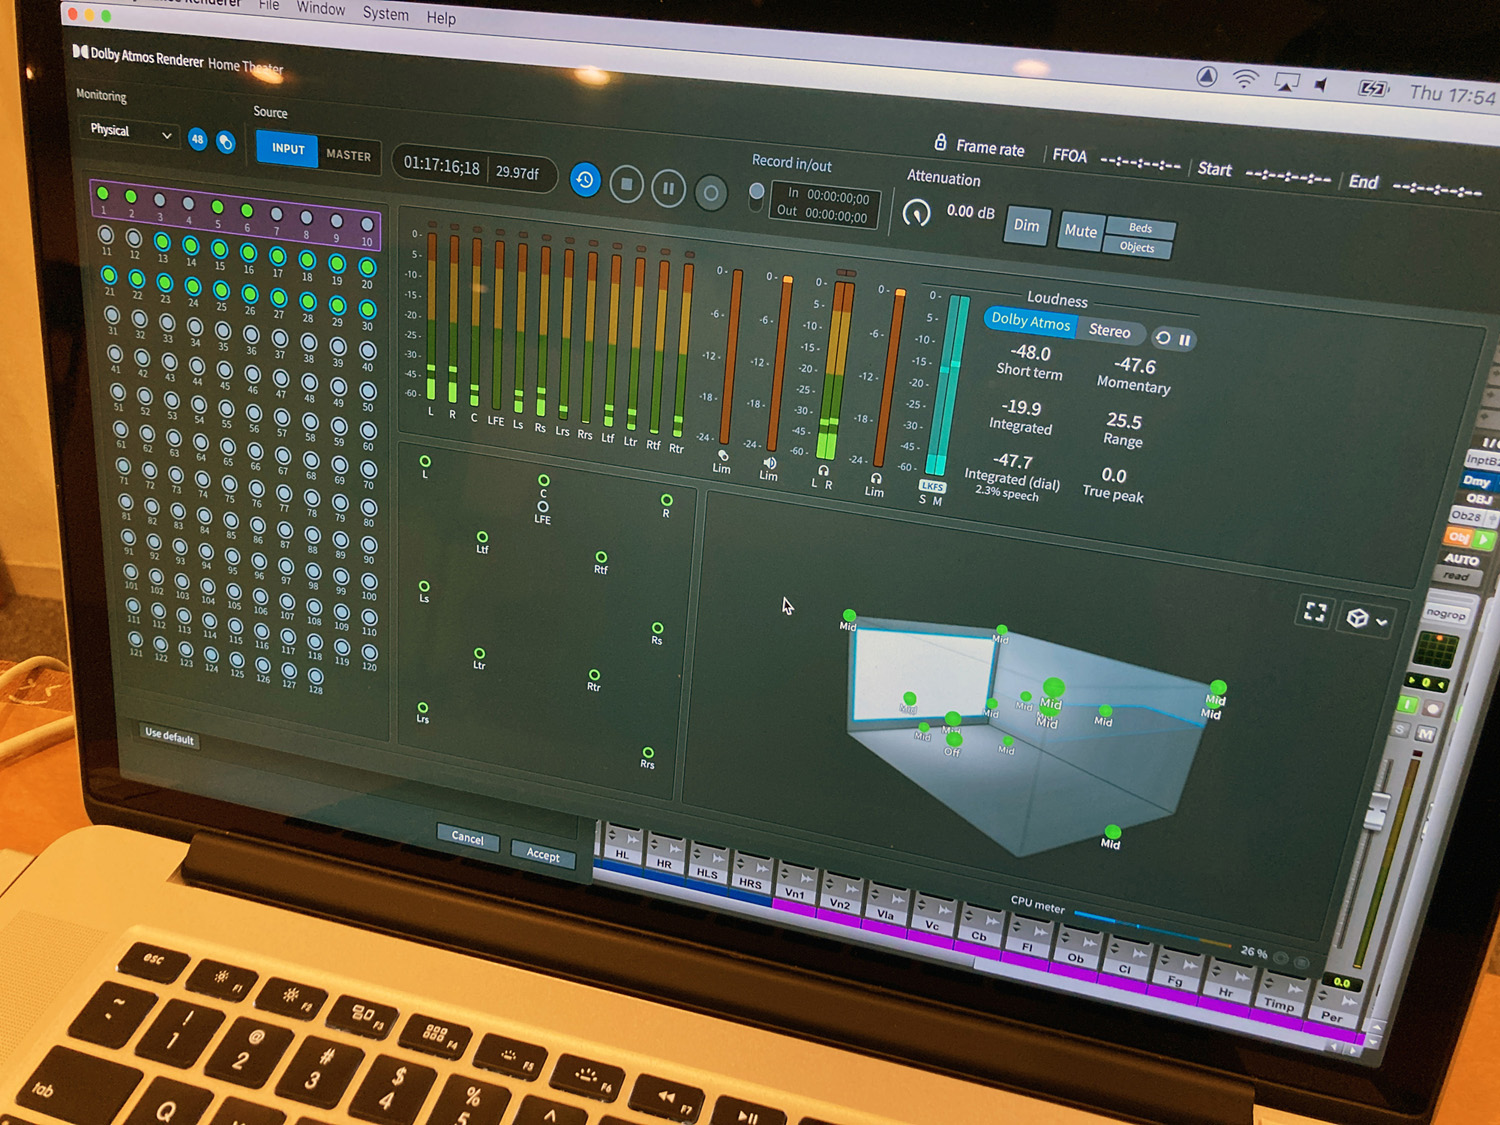Screen dimensions: 1500x1125
Task: Toggle the Mute button
Action: (x=1080, y=231)
